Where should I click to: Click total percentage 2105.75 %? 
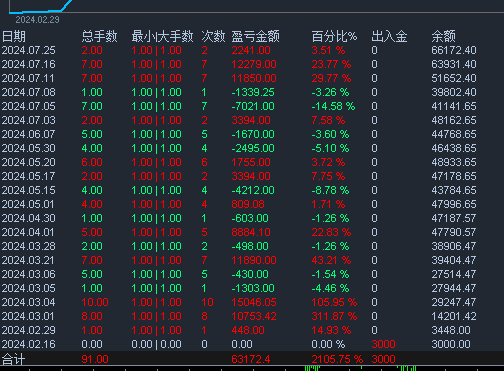click(337, 359)
